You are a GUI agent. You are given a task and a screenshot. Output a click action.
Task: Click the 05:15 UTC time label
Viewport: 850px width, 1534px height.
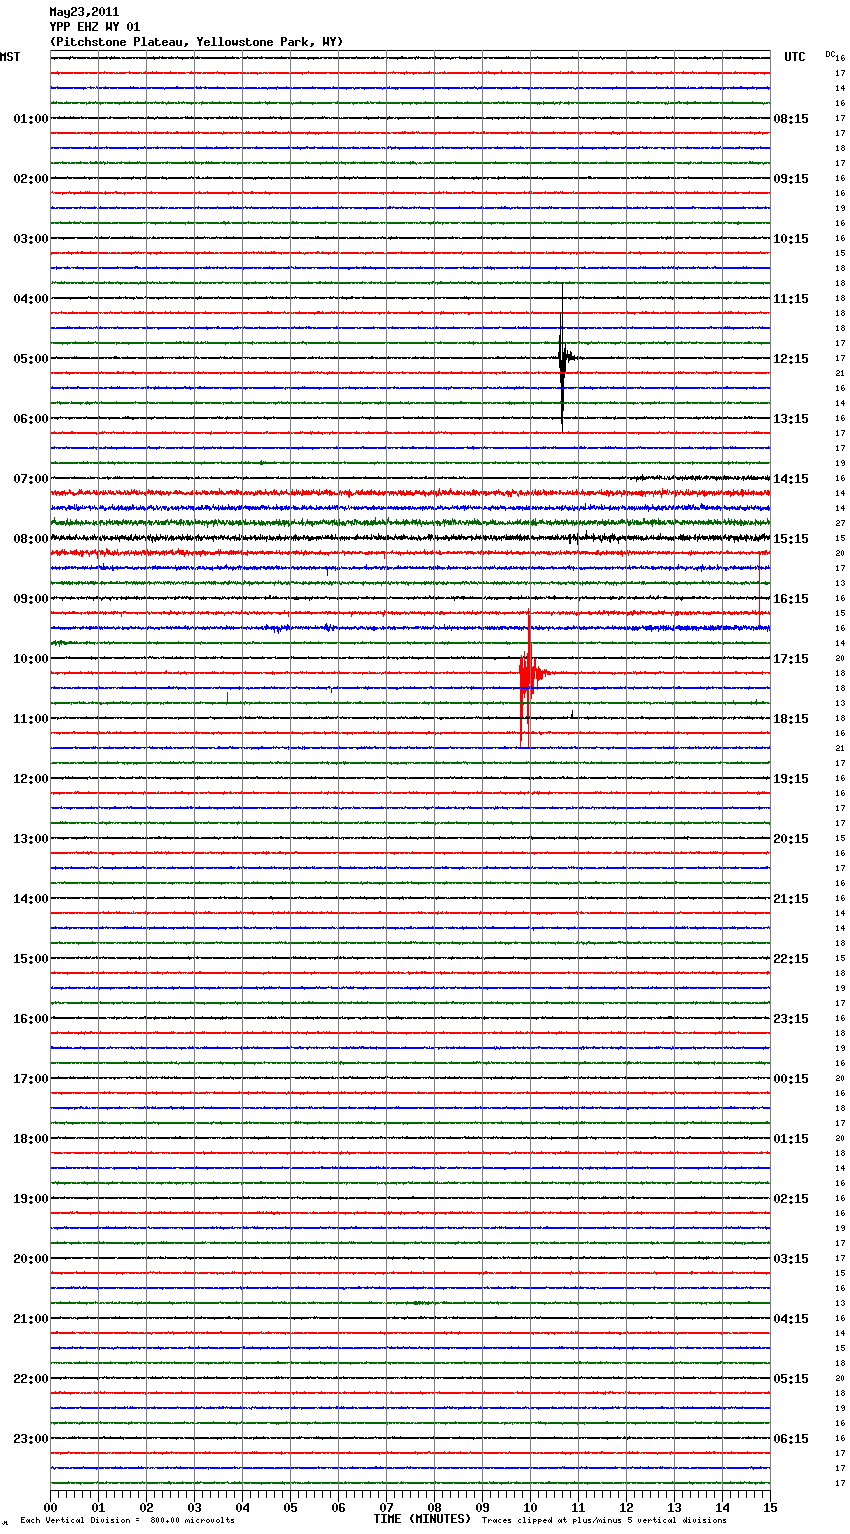tap(791, 1379)
